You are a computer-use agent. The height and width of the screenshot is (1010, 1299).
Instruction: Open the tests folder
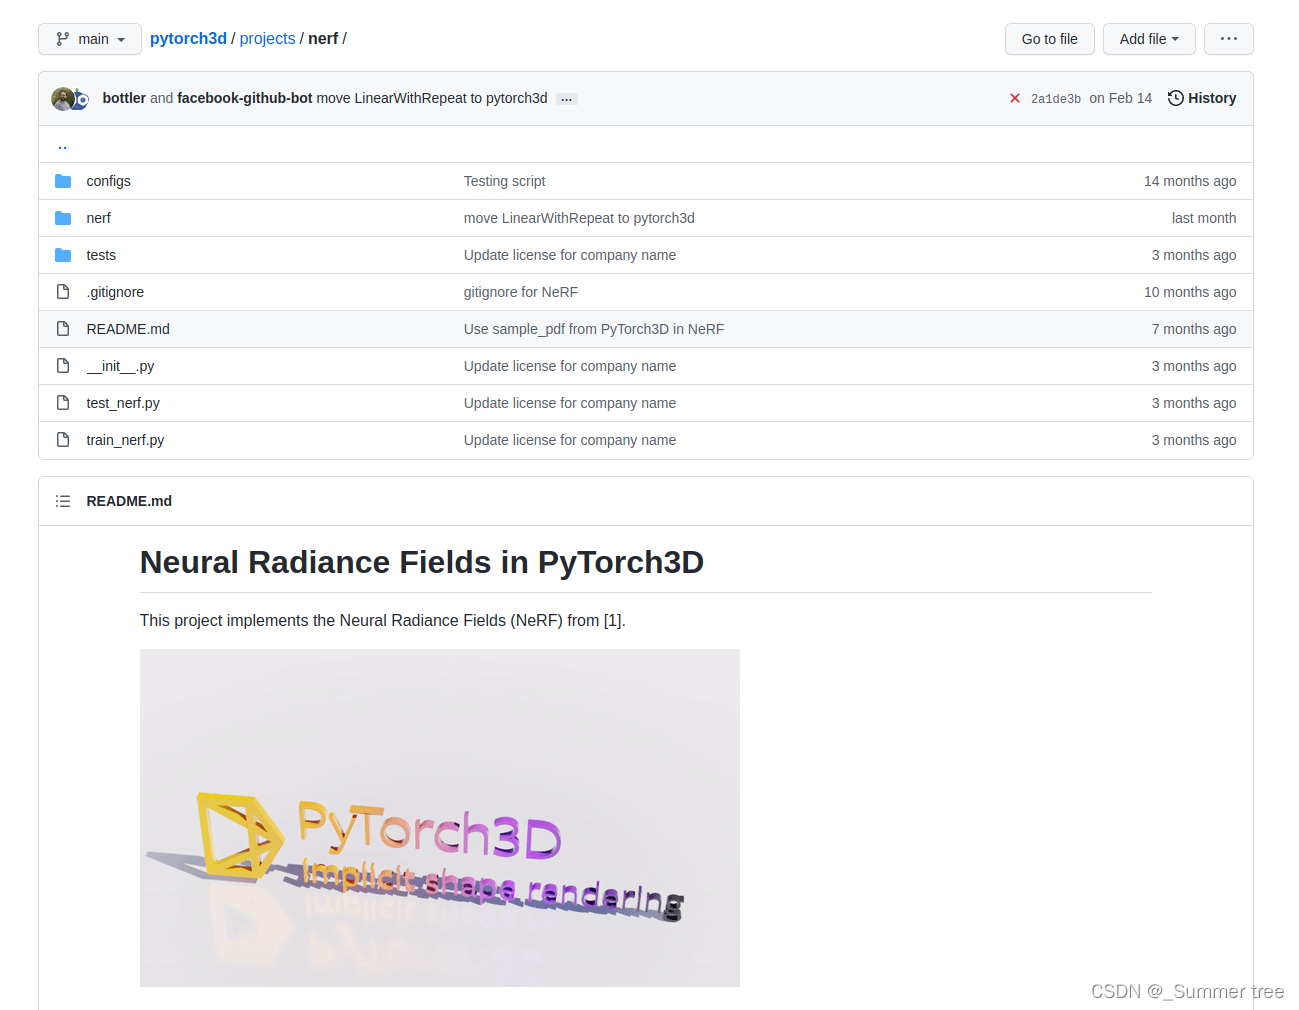click(101, 255)
